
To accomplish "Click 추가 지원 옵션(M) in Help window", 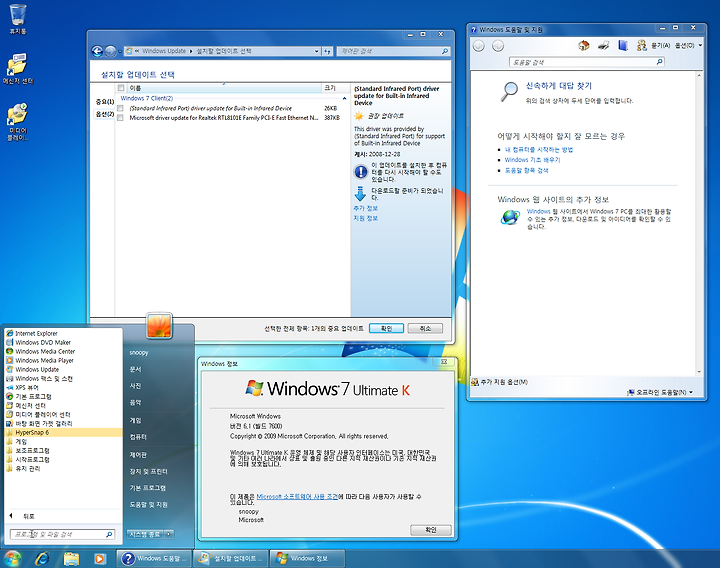I will 500,382.
